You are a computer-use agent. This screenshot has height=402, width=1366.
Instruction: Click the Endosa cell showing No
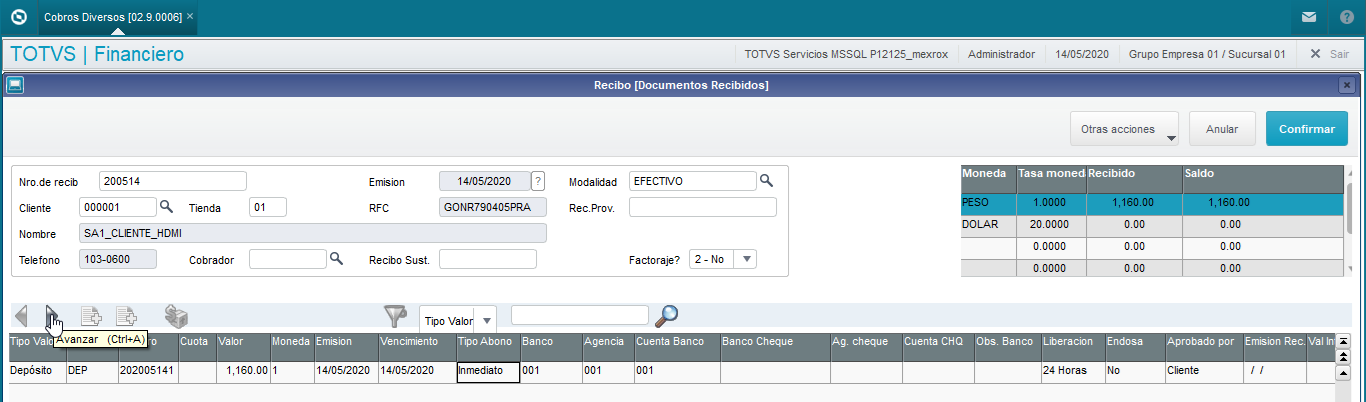click(1134, 370)
